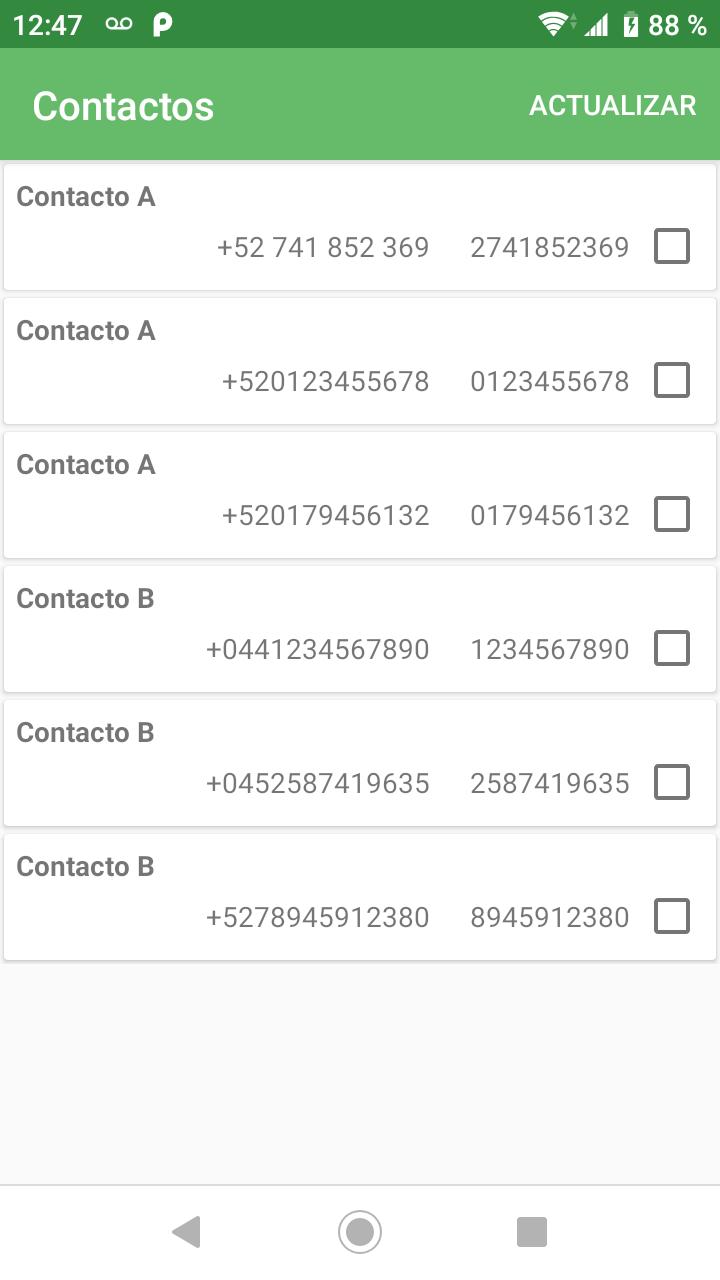Select checkbox next to 0123455678

pos(672,380)
